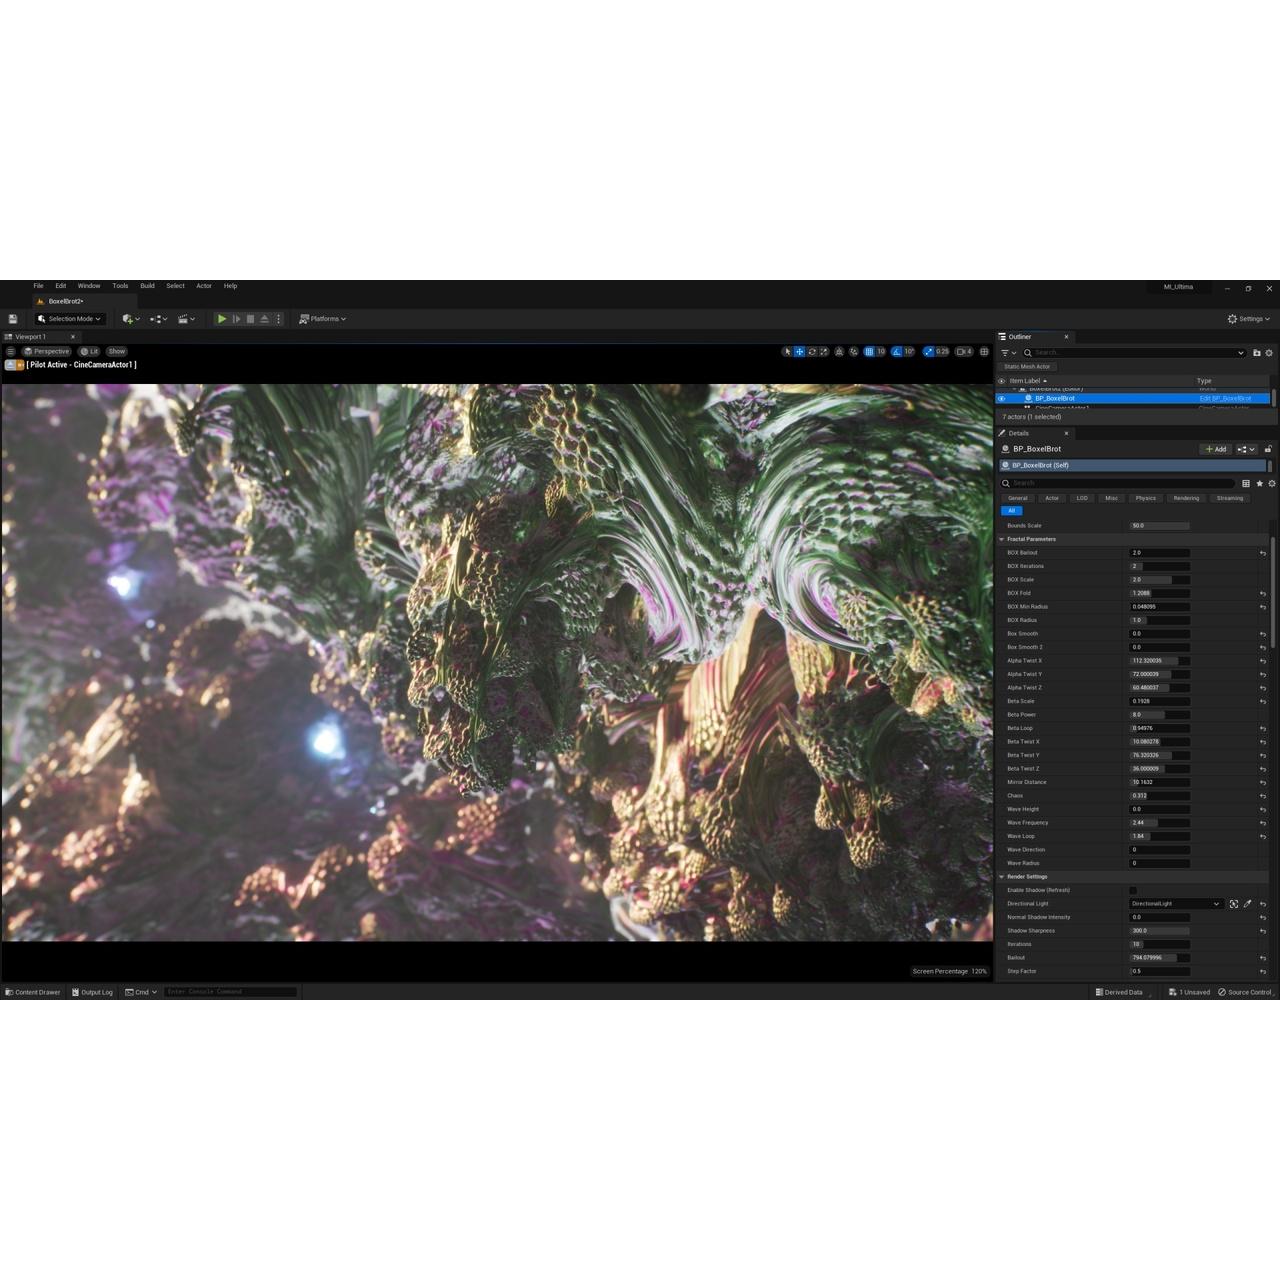Select the Physics details filter tab

(1146, 498)
